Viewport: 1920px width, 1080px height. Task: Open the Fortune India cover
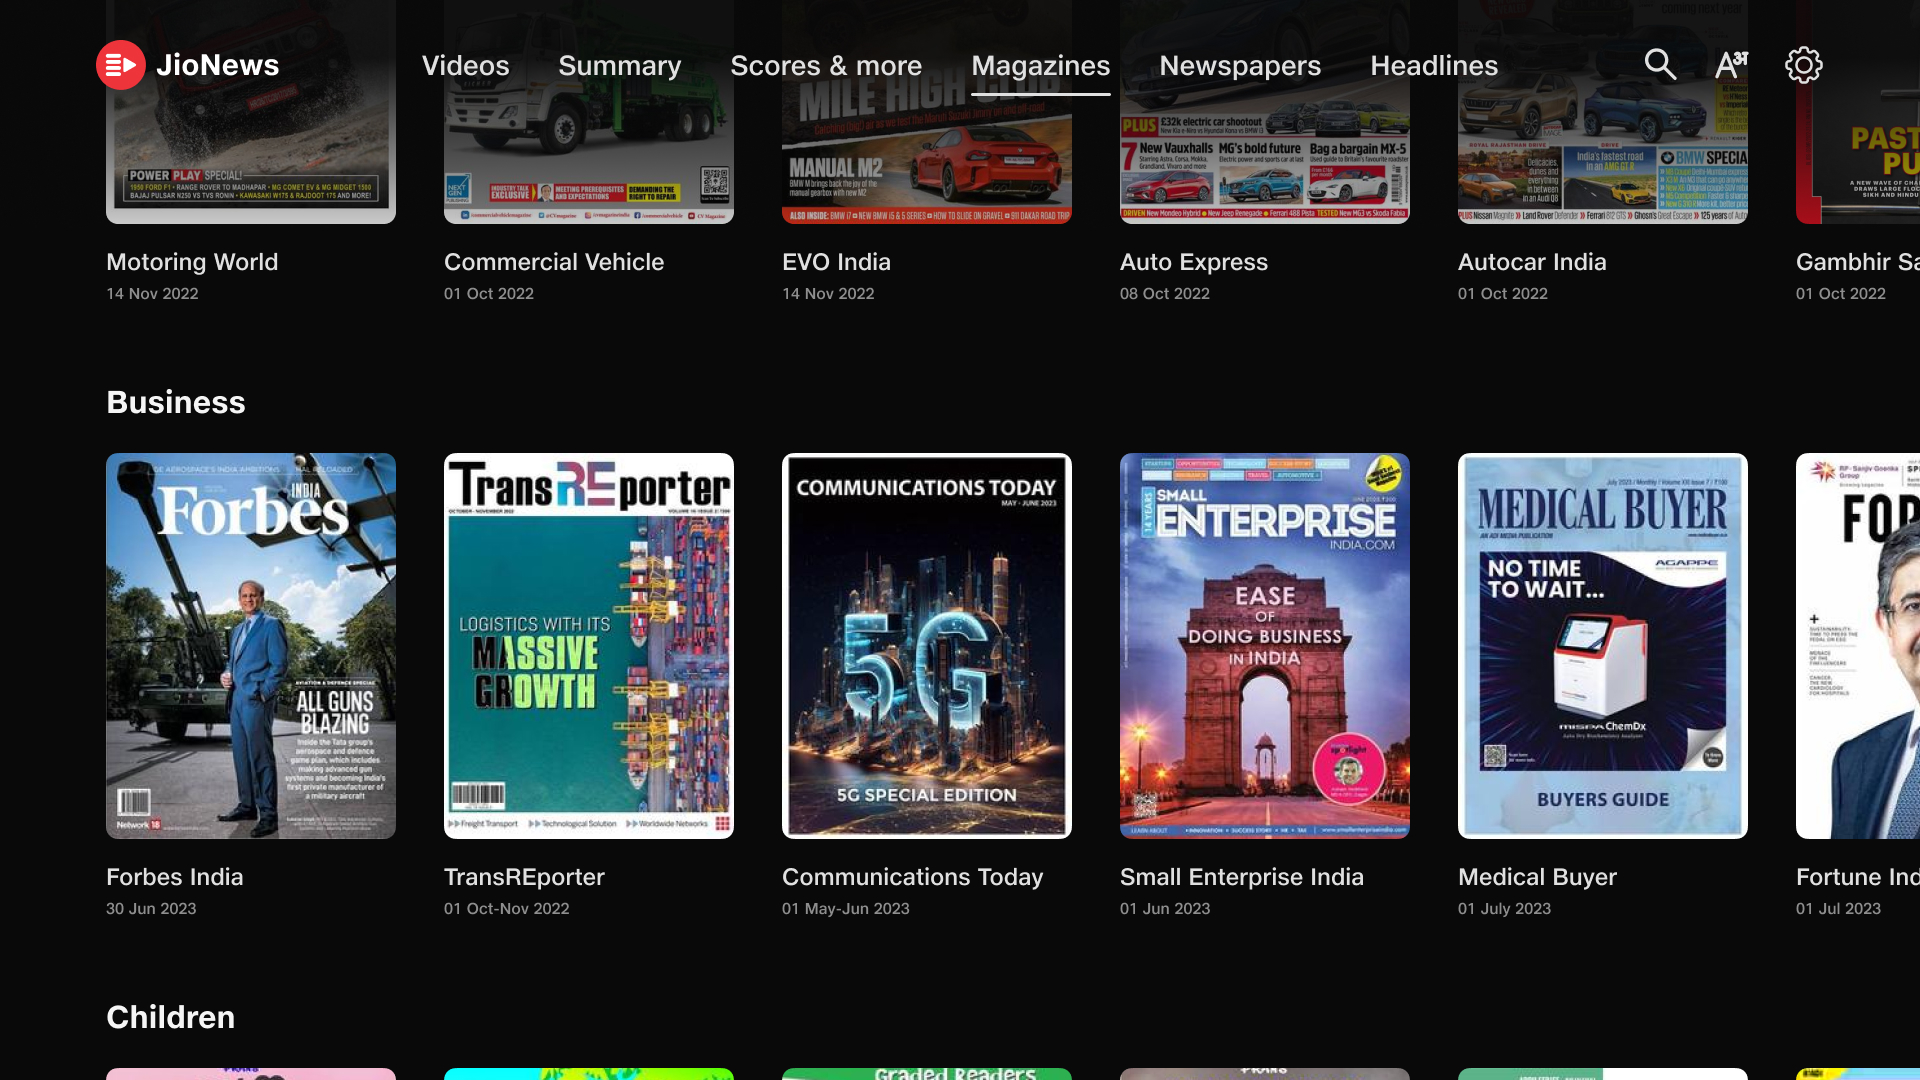click(x=1858, y=646)
